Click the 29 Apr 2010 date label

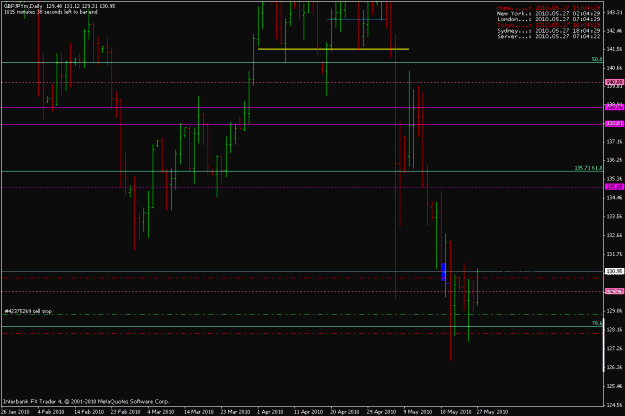[381, 412]
